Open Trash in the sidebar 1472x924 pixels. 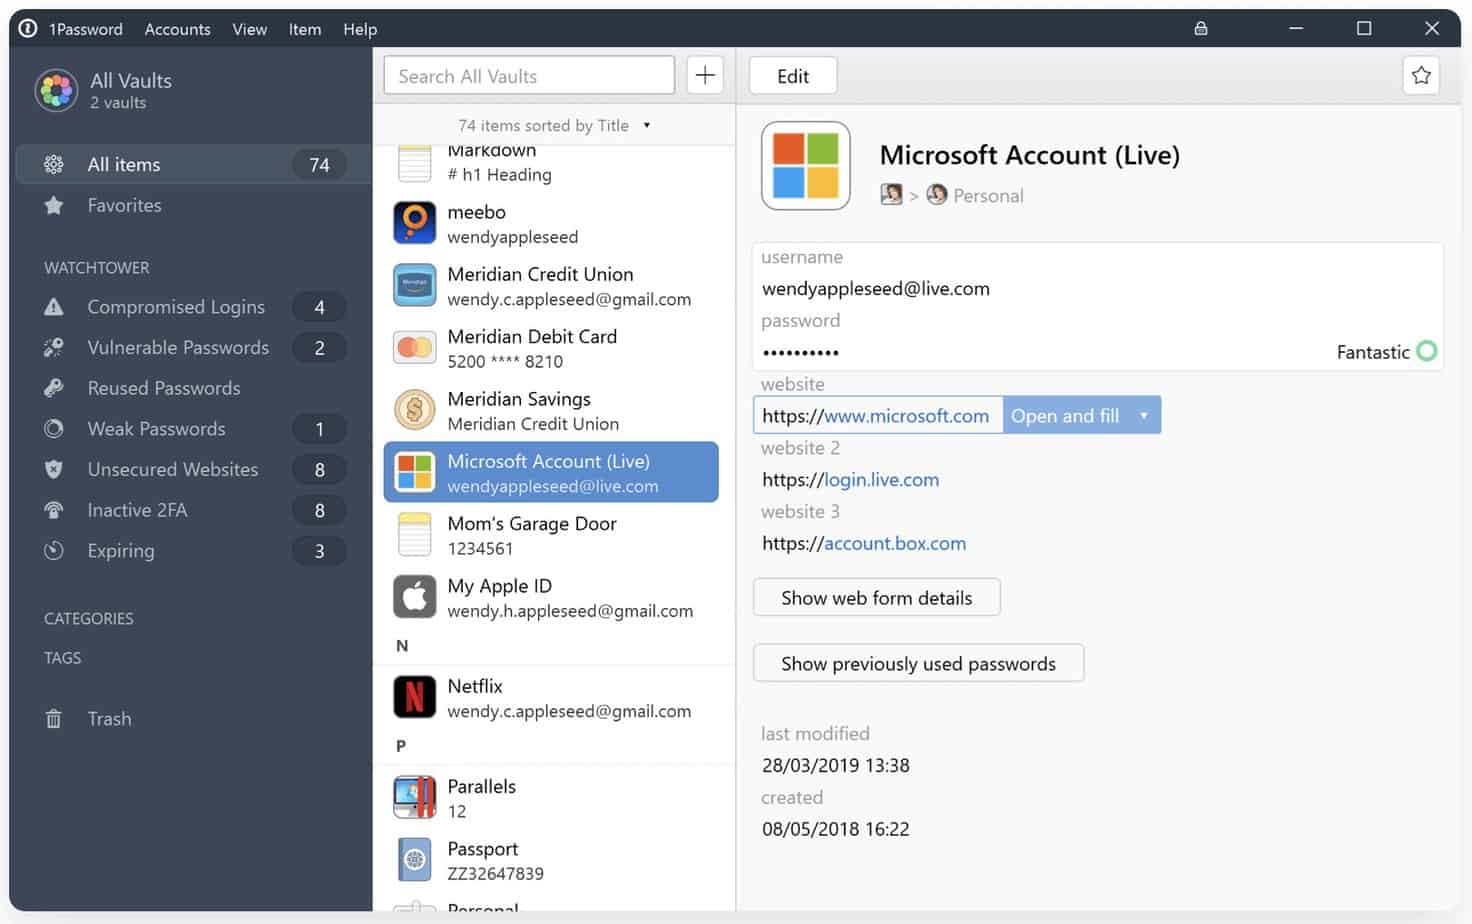coord(193,719)
